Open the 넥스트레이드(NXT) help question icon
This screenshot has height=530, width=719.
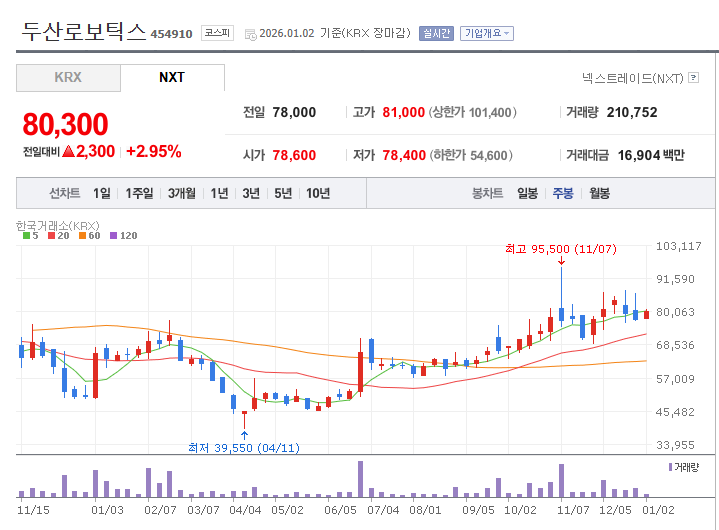point(694,78)
